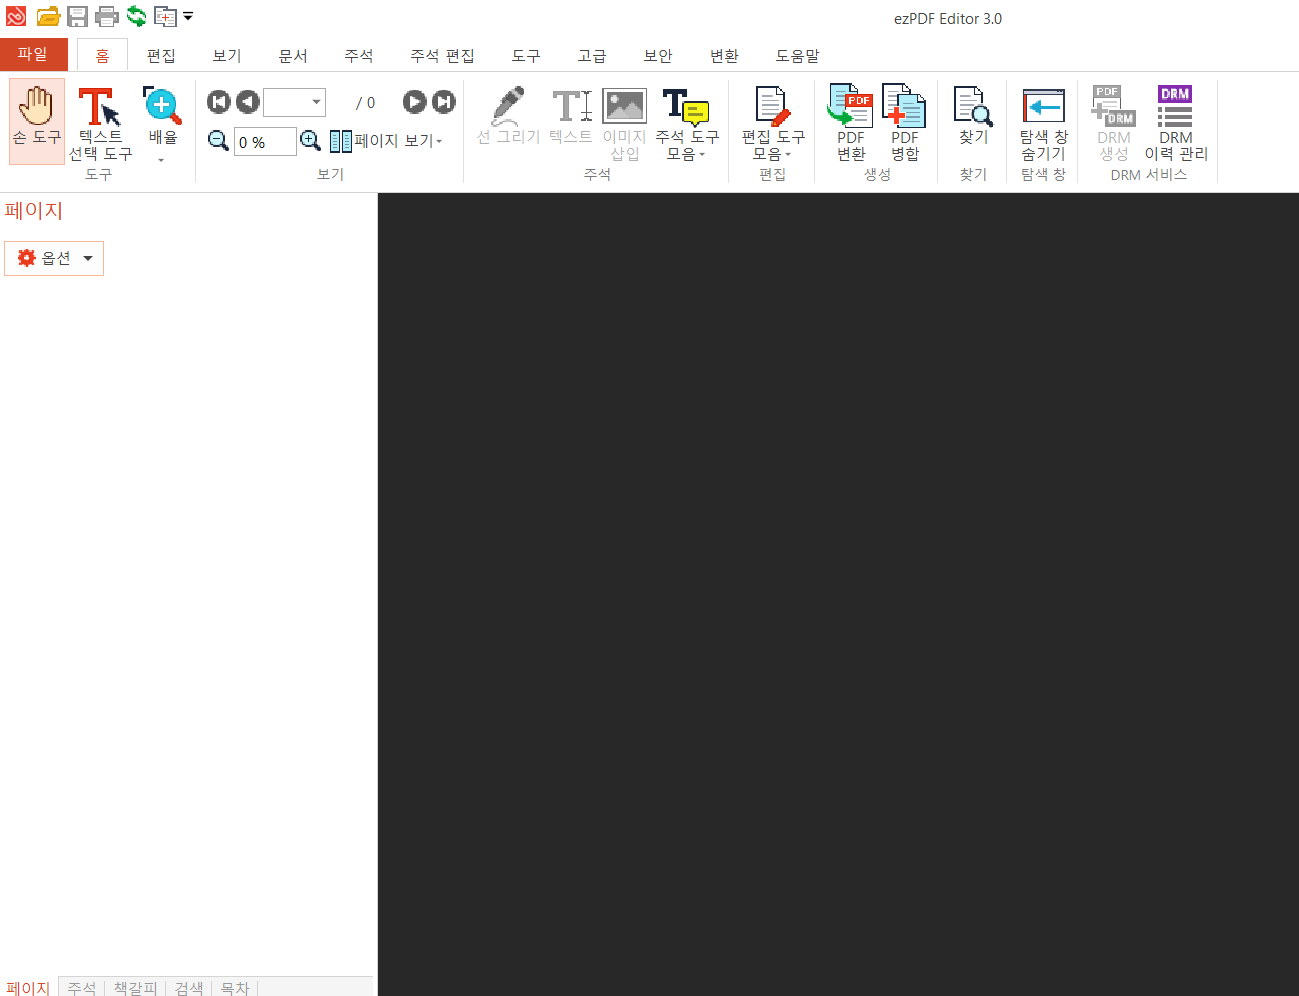Select the 목차 bottom panel tab

(235, 987)
